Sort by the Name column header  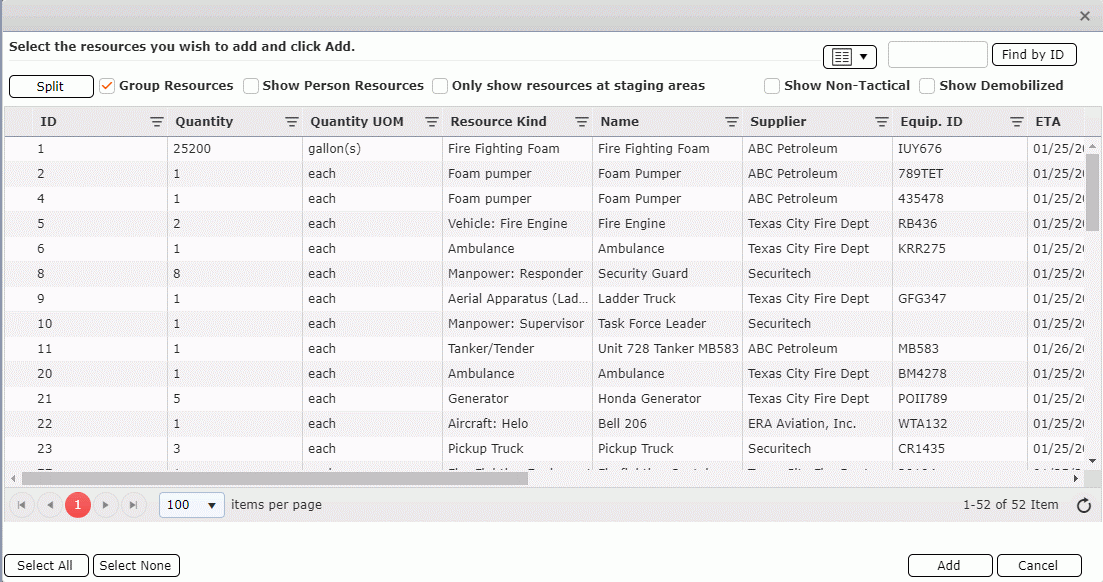click(x=619, y=122)
